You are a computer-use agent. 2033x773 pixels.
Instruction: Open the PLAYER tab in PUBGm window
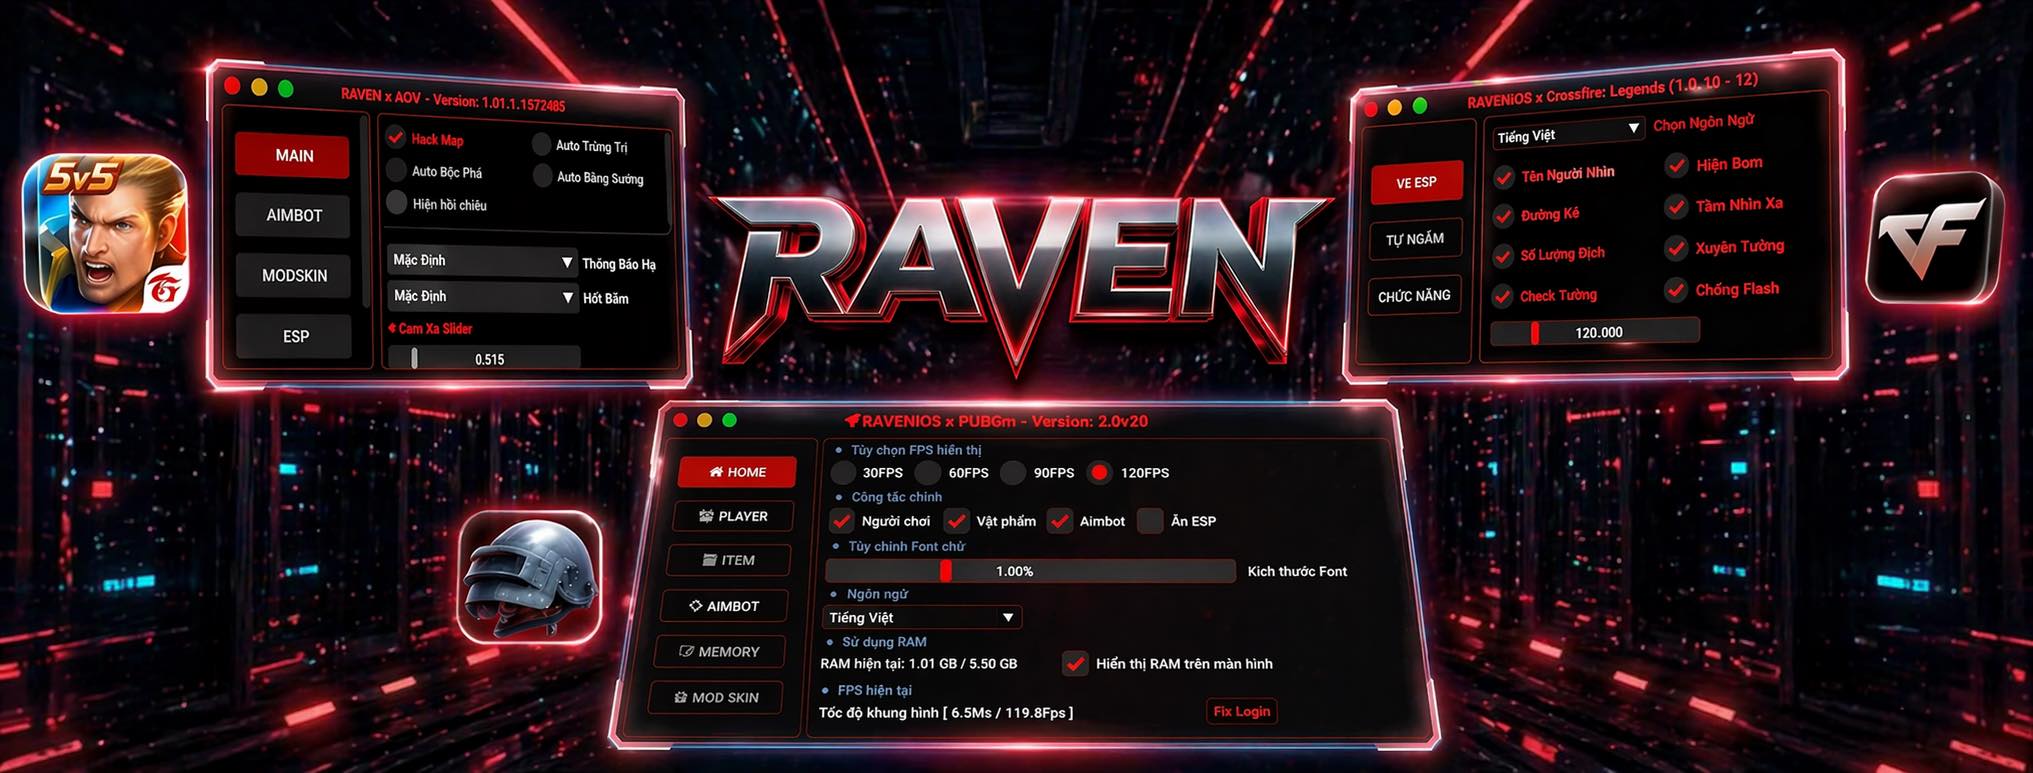[x=734, y=516]
